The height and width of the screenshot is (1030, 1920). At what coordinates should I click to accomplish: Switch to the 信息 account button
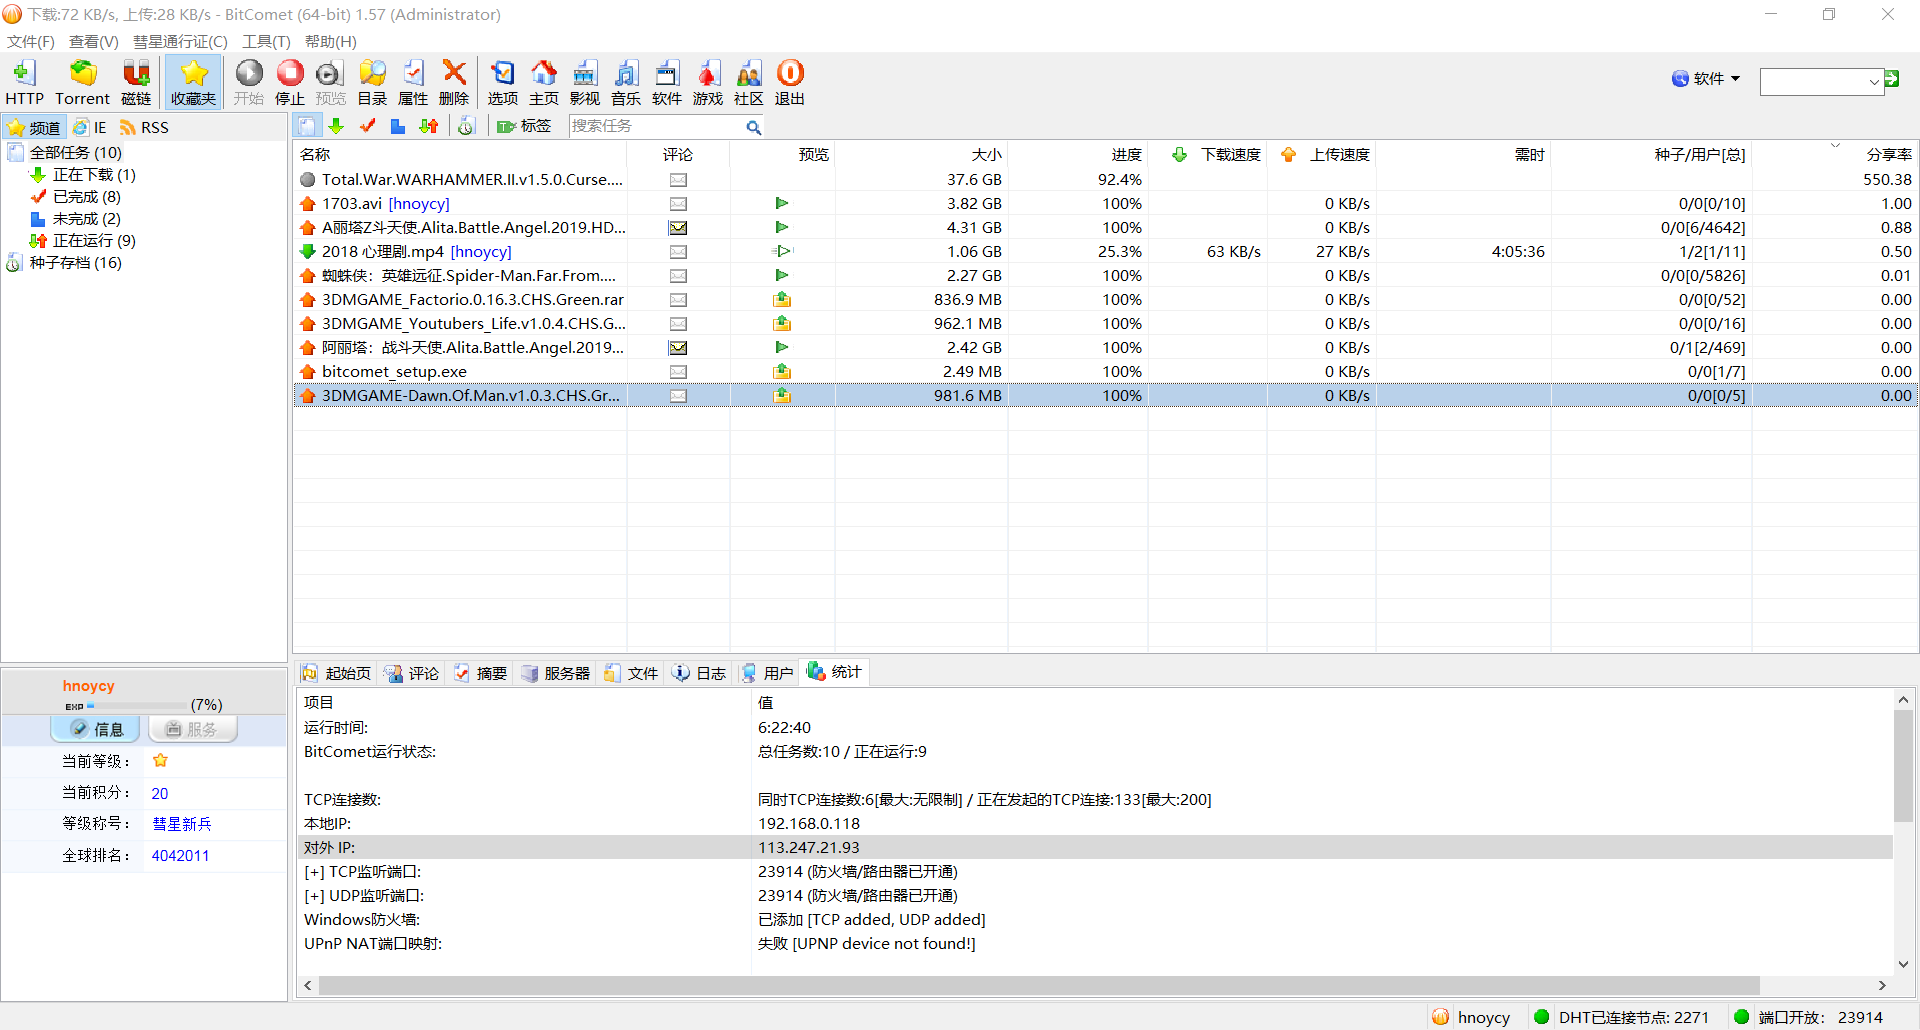click(x=97, y=729)
